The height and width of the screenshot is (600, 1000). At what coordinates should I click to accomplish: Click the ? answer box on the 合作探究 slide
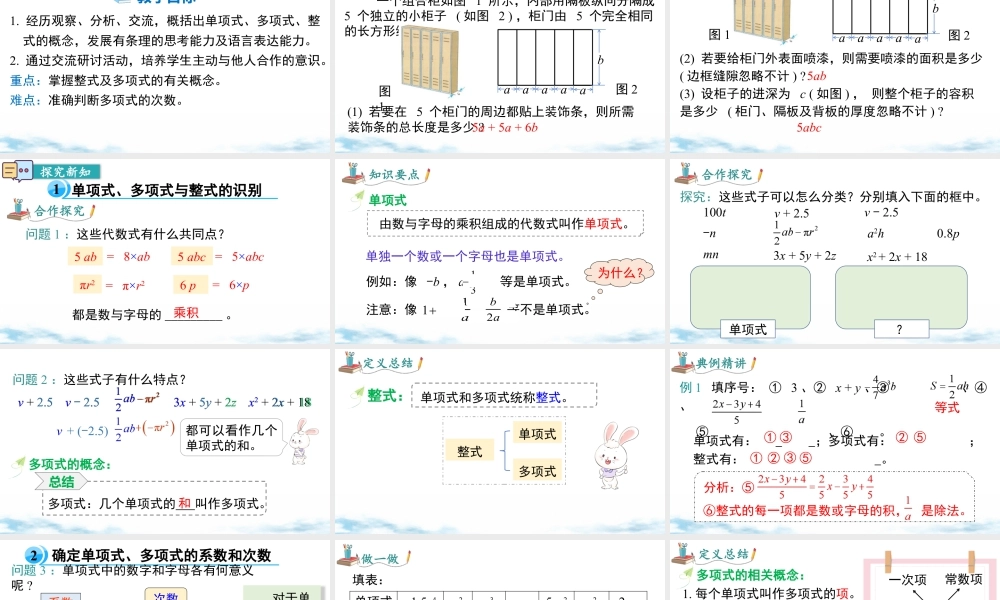pos(899,329)
